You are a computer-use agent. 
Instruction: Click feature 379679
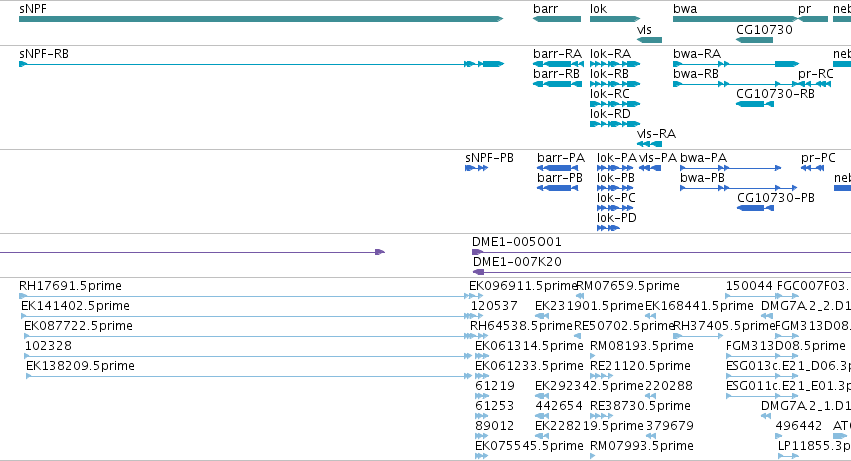pyautogui.click(x=650, y=436)
